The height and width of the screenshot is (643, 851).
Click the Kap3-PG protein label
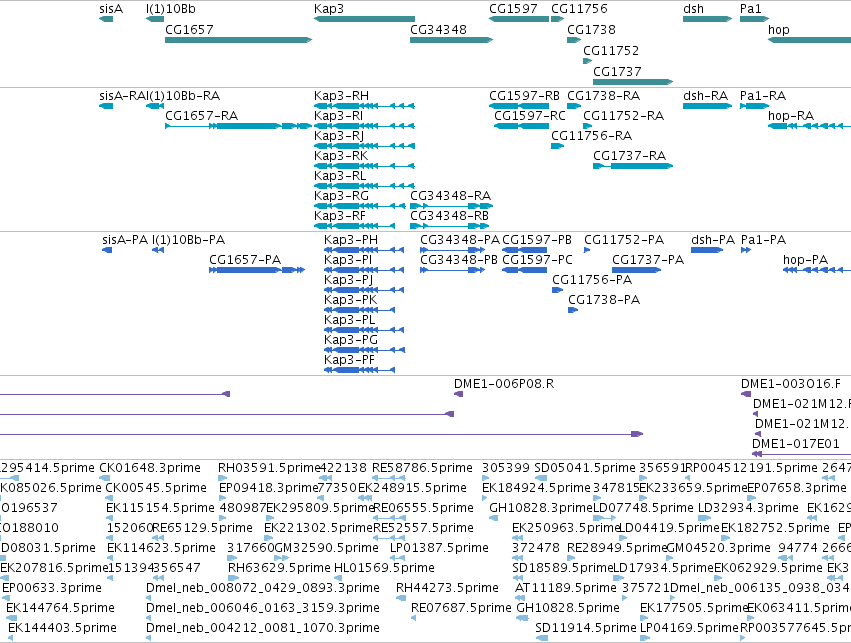[x=351, y=340]
